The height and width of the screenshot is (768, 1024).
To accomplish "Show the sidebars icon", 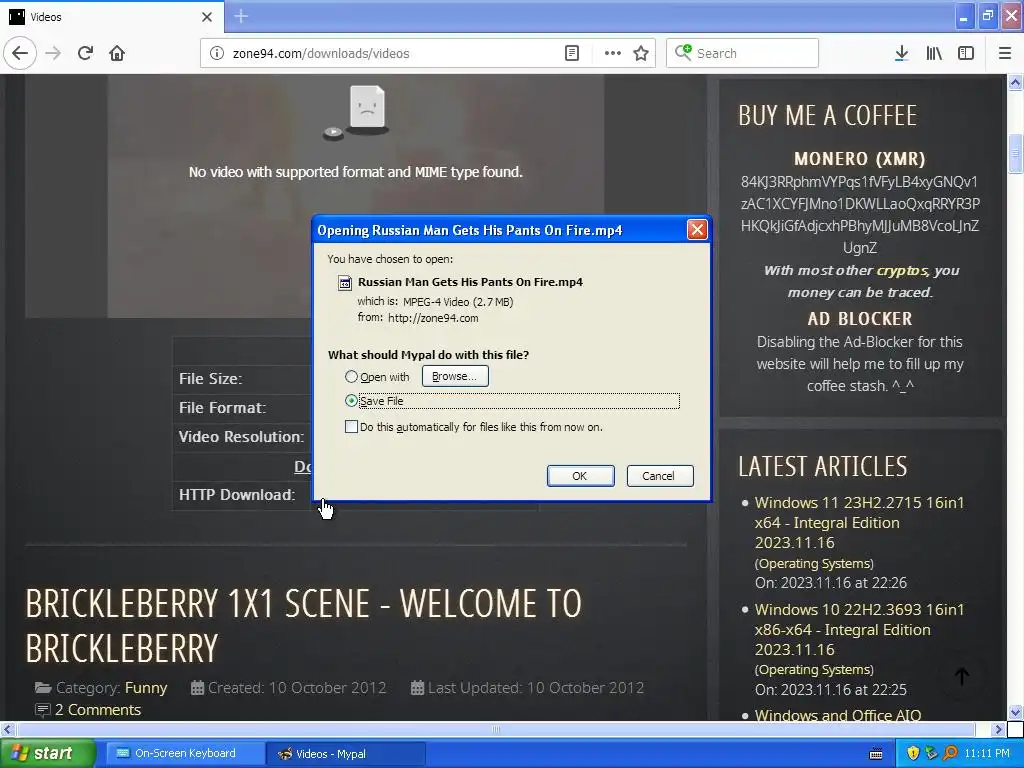I will [966, 53].
